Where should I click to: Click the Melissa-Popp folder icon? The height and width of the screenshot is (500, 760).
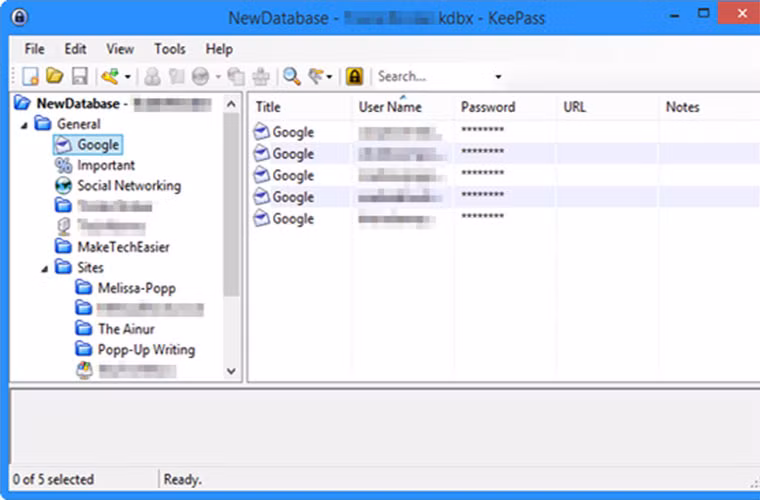click(x=84, y=288)
